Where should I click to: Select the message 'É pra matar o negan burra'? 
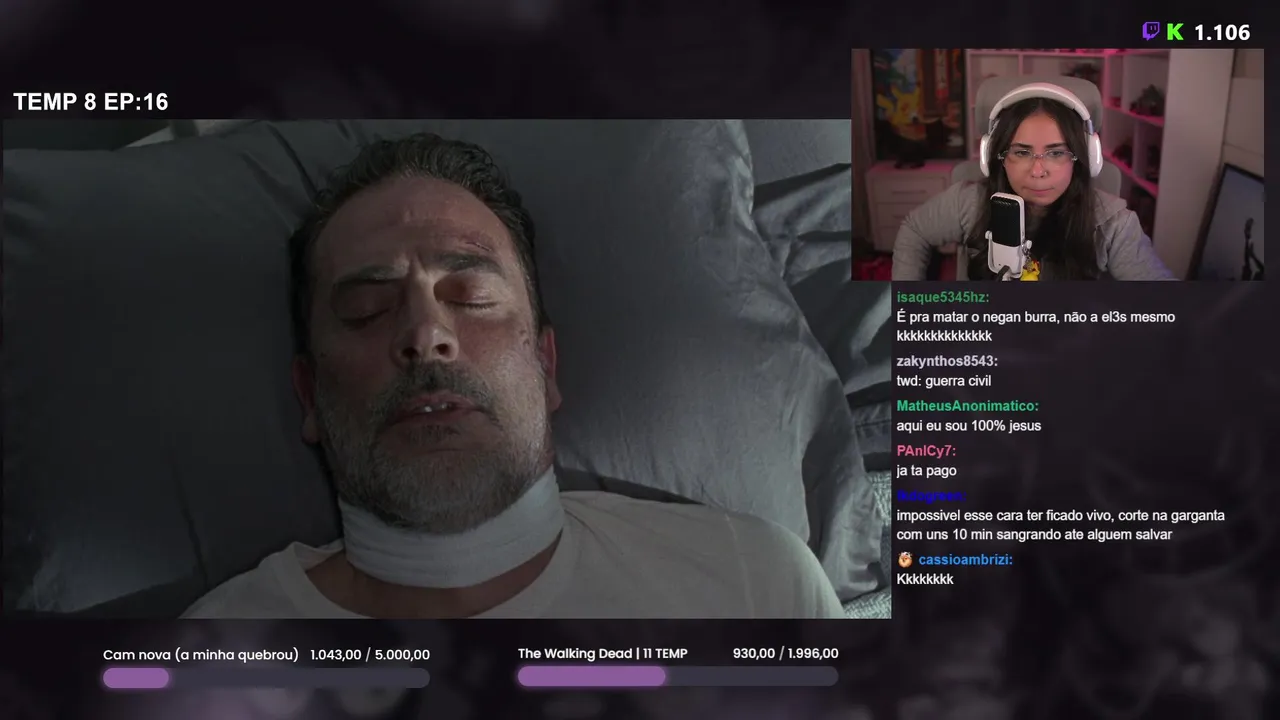[1036, 326]
